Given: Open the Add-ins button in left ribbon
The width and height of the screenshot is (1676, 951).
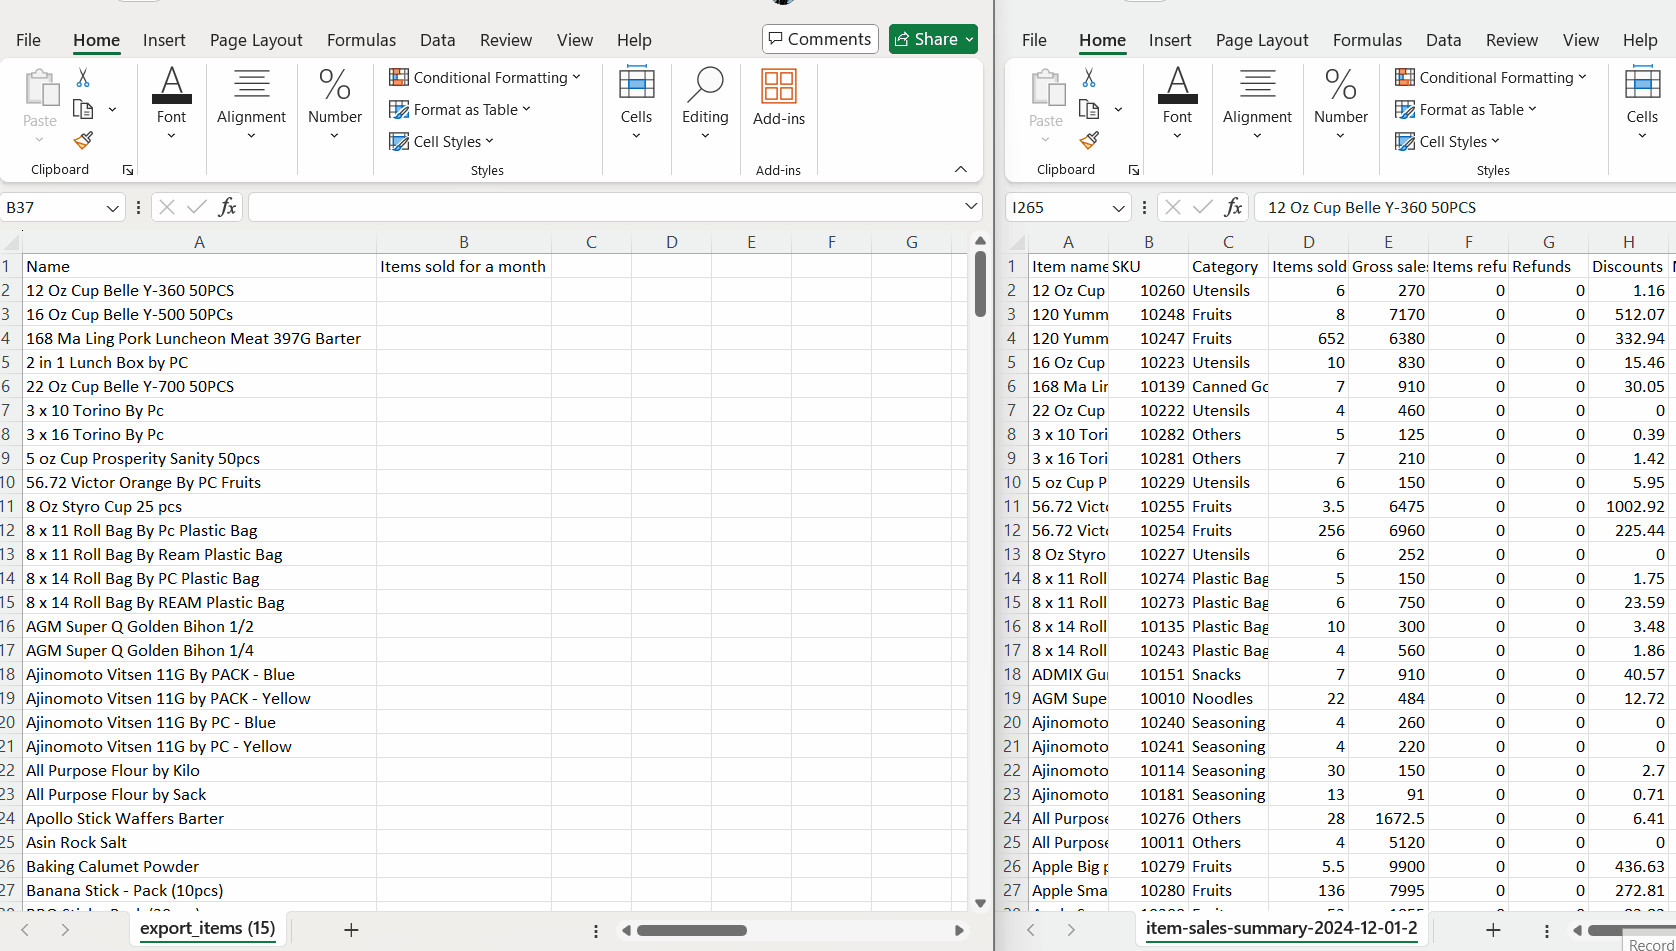Looking at the screenshot, I should 778,98.
